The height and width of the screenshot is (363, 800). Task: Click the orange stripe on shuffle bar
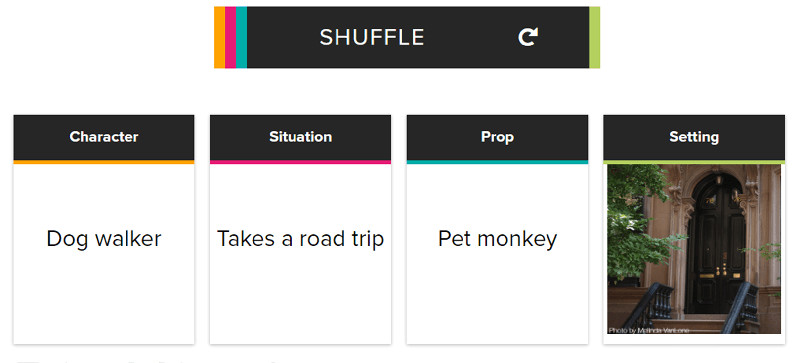pyautogui.click(x=219, y=37)
